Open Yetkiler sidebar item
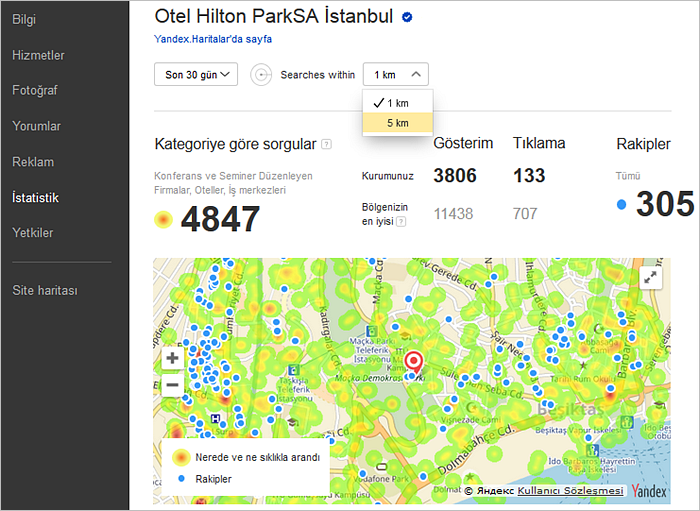 33,233
